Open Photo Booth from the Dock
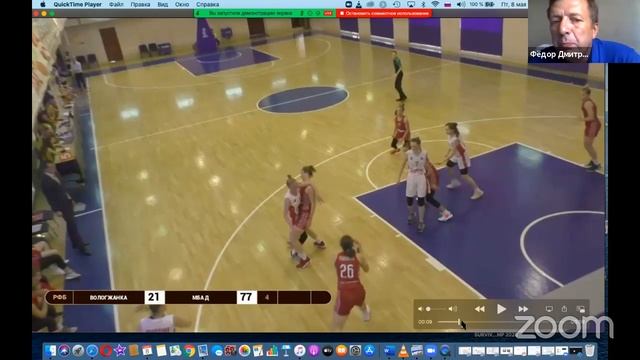 [230, 351]
